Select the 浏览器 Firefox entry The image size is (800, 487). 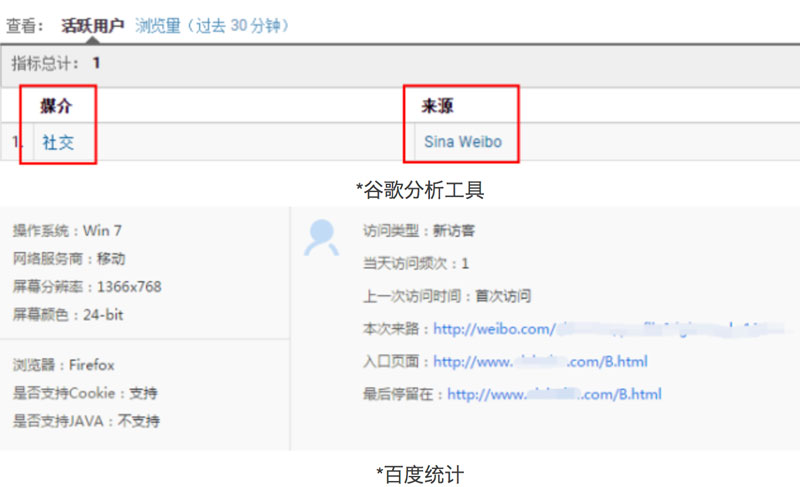pos(64,365)
